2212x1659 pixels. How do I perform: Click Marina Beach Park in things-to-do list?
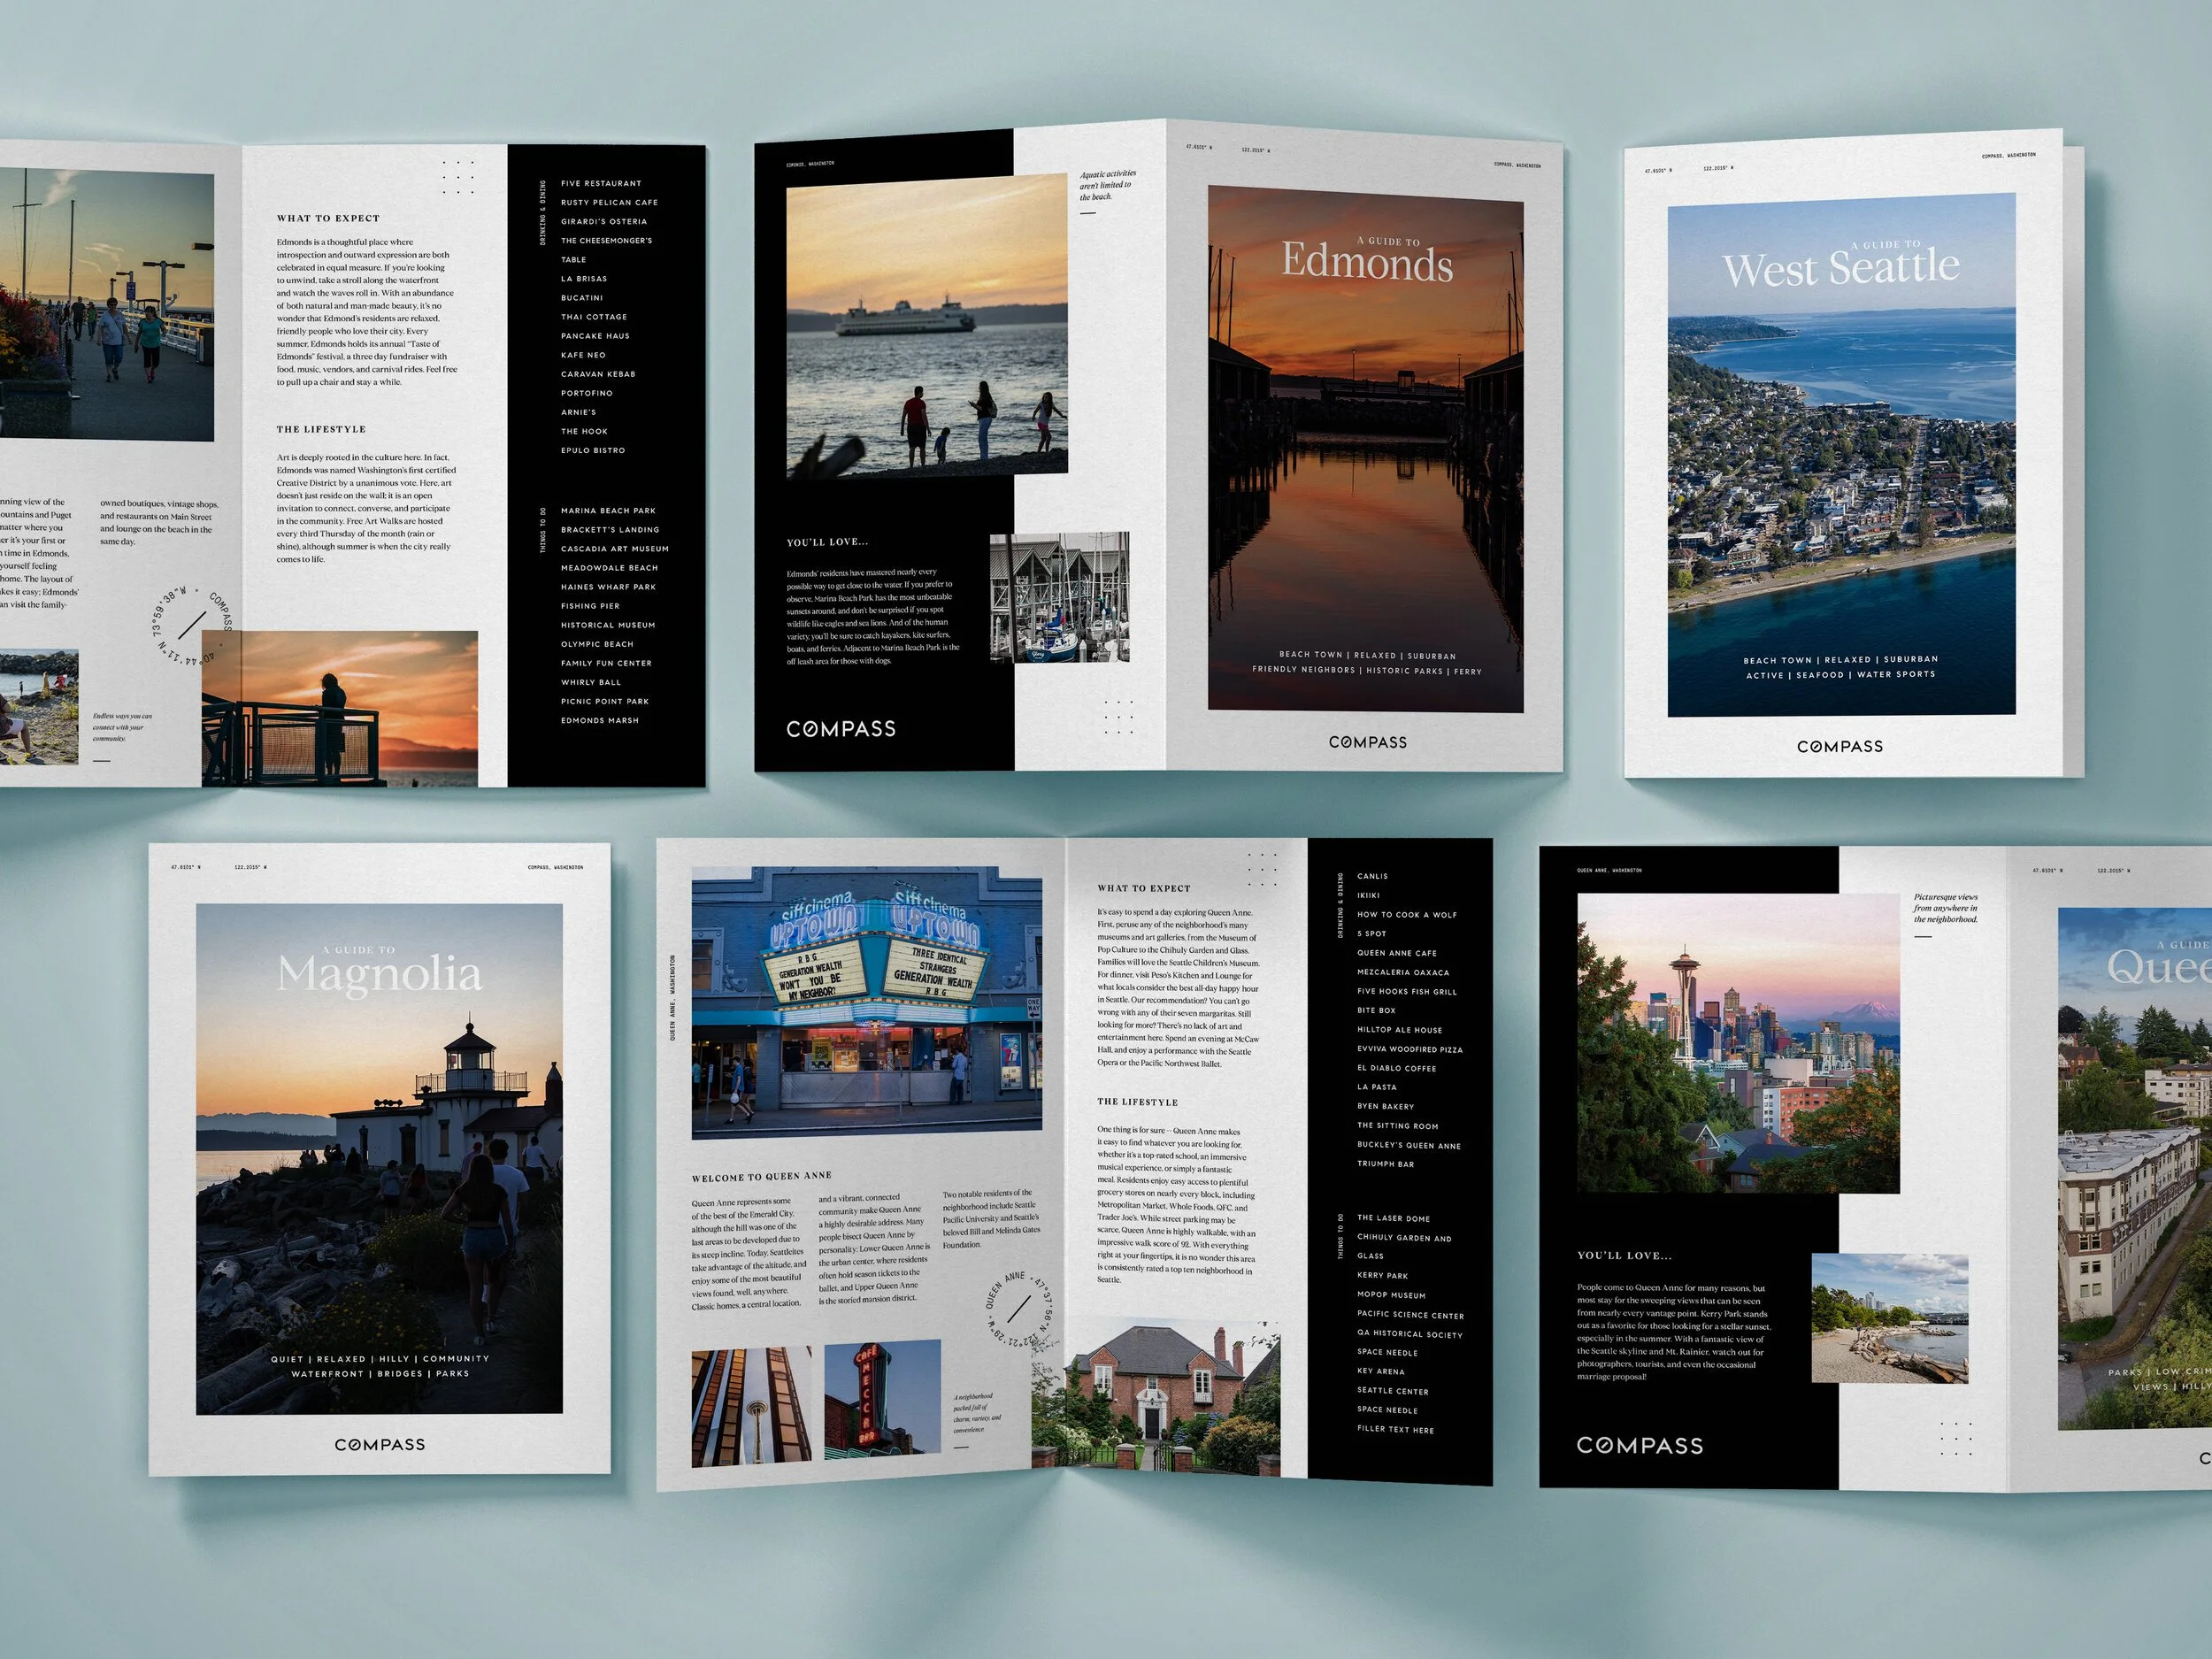pyautogui.click(x=608, y=511)
